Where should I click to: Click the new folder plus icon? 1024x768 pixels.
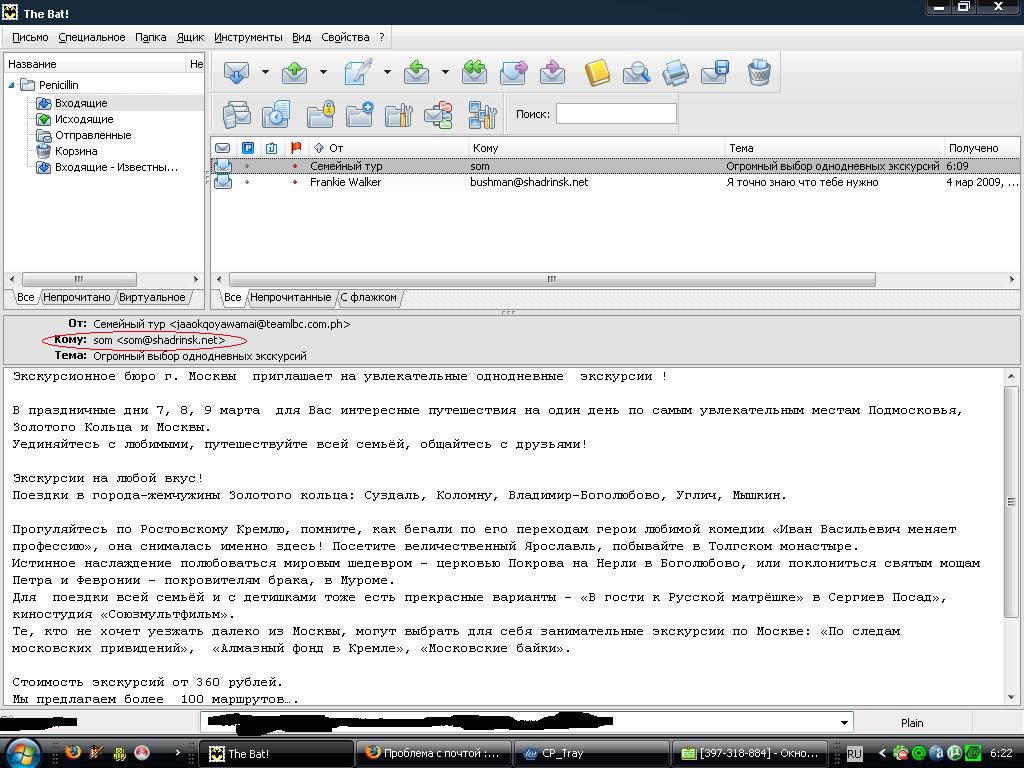tap(359, 114)
